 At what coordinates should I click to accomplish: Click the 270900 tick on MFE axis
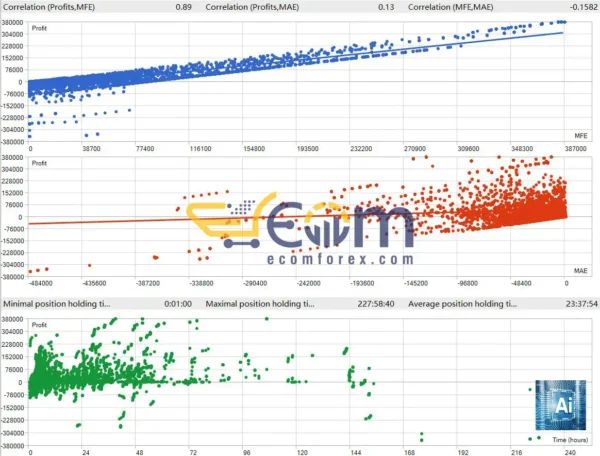point(414,148)
